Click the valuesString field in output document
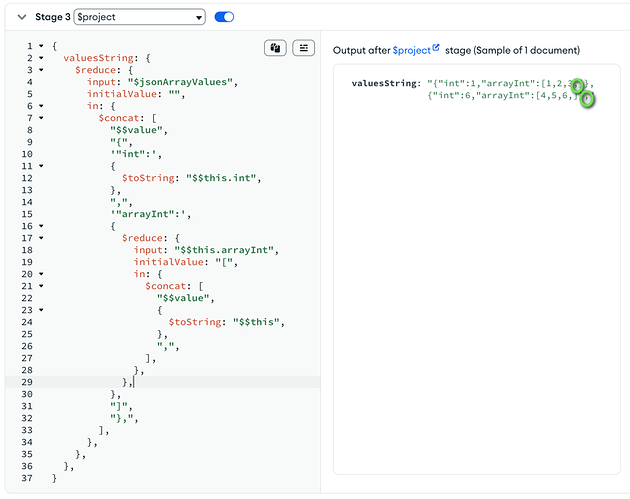Image resolution: width=630 pixels, height=499 pixels. coord(384,83)
